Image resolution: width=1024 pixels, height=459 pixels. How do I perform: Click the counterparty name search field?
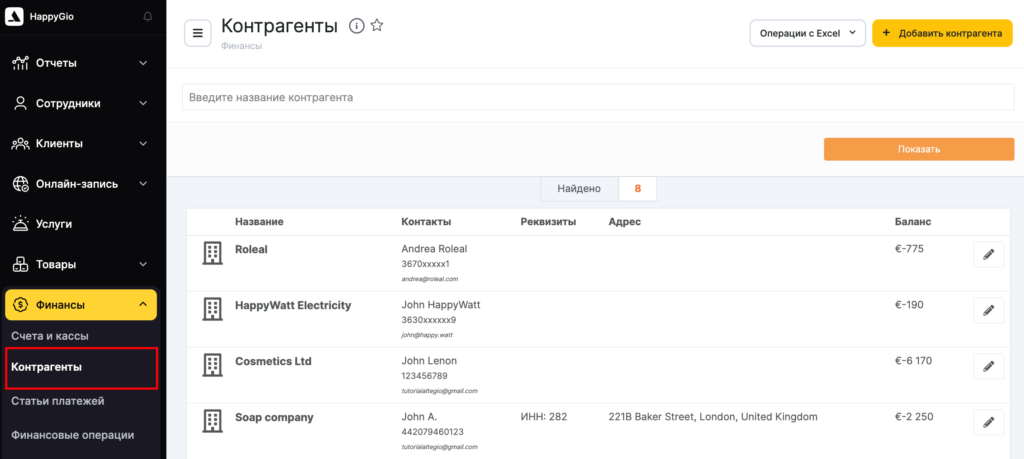(x=597, y=98)
